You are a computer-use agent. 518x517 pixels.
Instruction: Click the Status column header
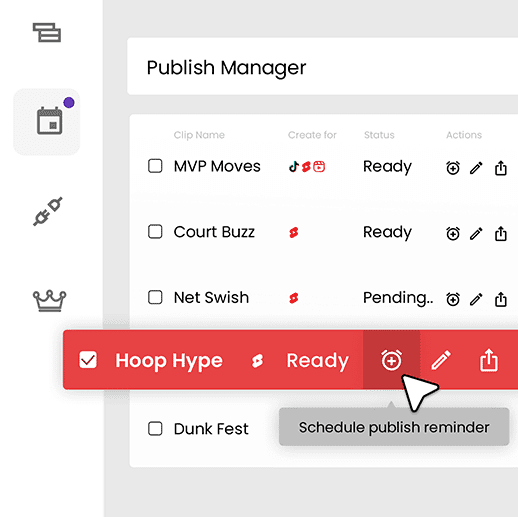pyautogui.click(x=379, y=135)
